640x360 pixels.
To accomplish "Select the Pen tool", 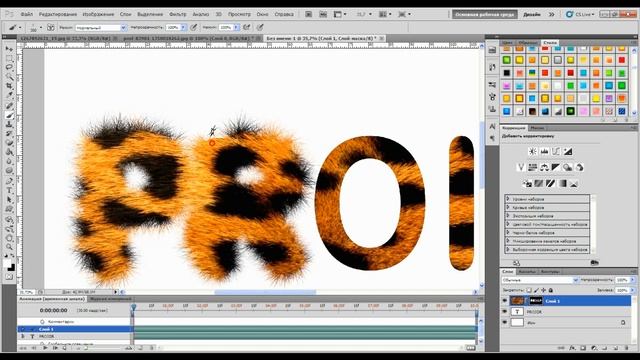I will point(9,181).
